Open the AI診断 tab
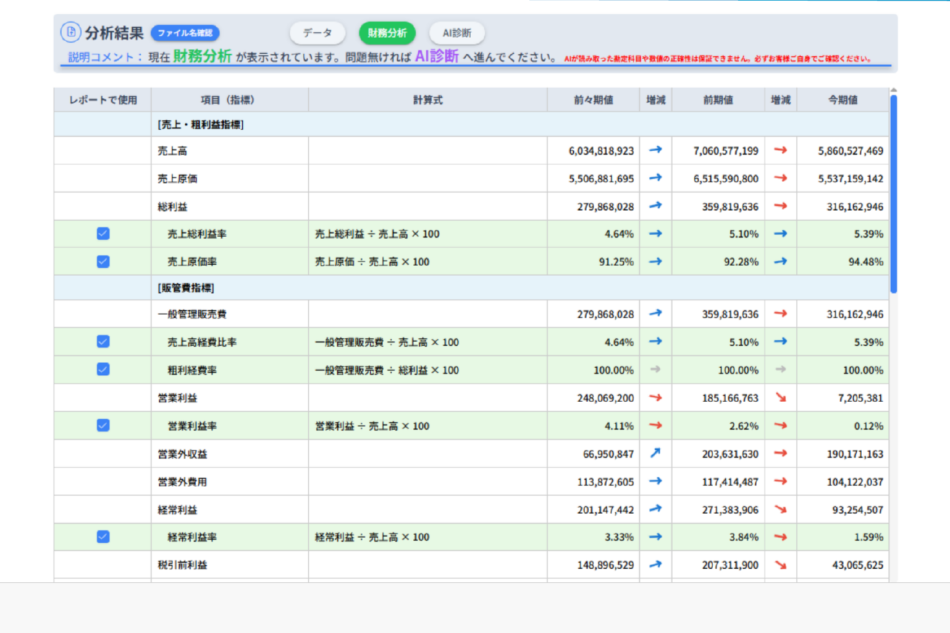 [x=457, y=33]
